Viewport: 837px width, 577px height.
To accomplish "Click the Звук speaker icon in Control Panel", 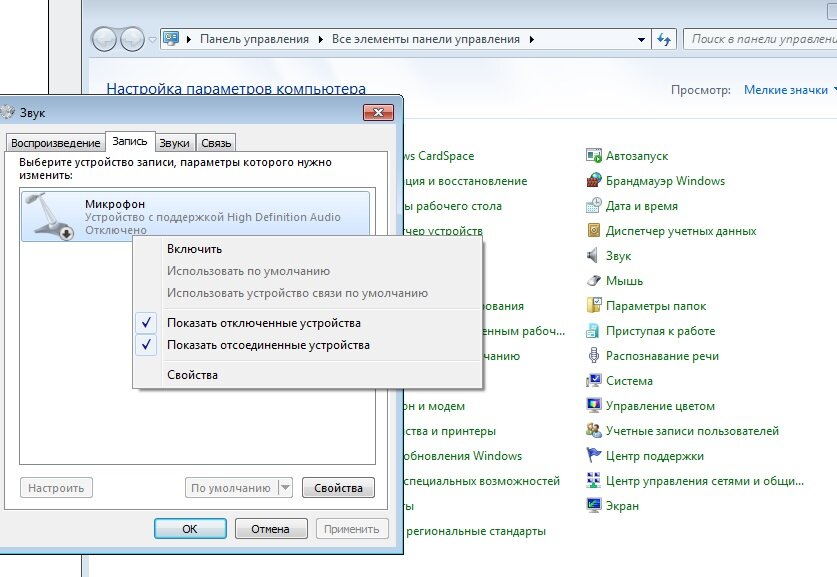I will coord(594,256).
